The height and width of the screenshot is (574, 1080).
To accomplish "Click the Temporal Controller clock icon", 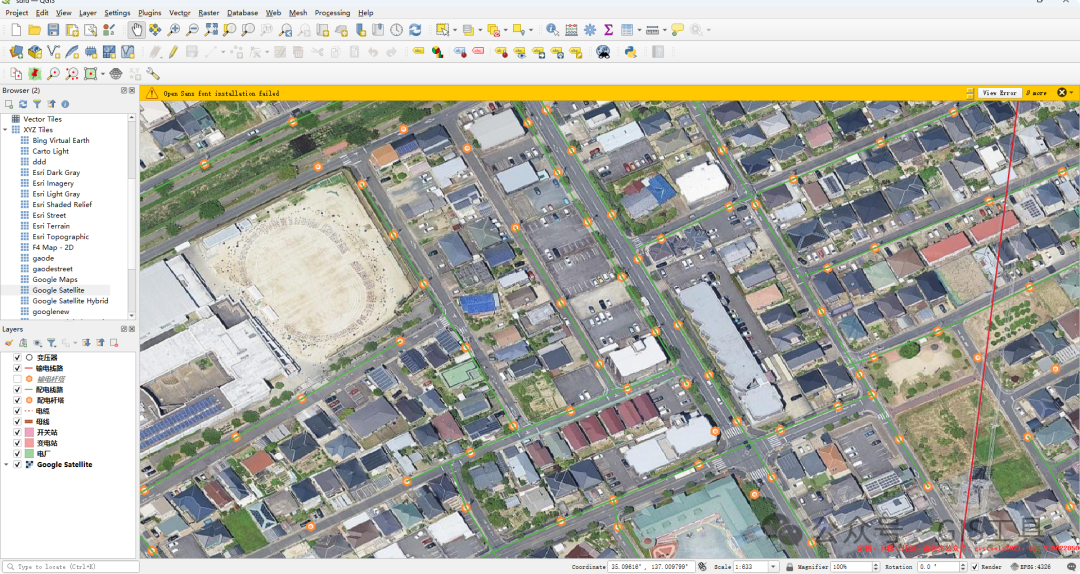I will coord(396,30).
